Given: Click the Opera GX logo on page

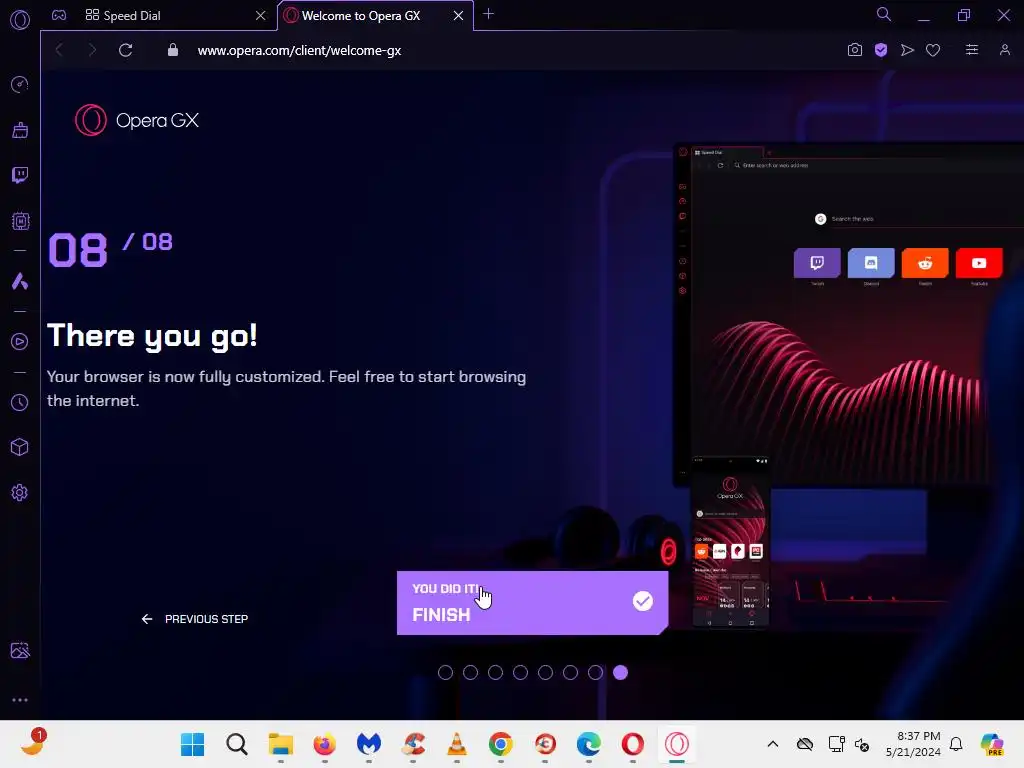Looking at the screenshot, I should [x=137, y=120].
